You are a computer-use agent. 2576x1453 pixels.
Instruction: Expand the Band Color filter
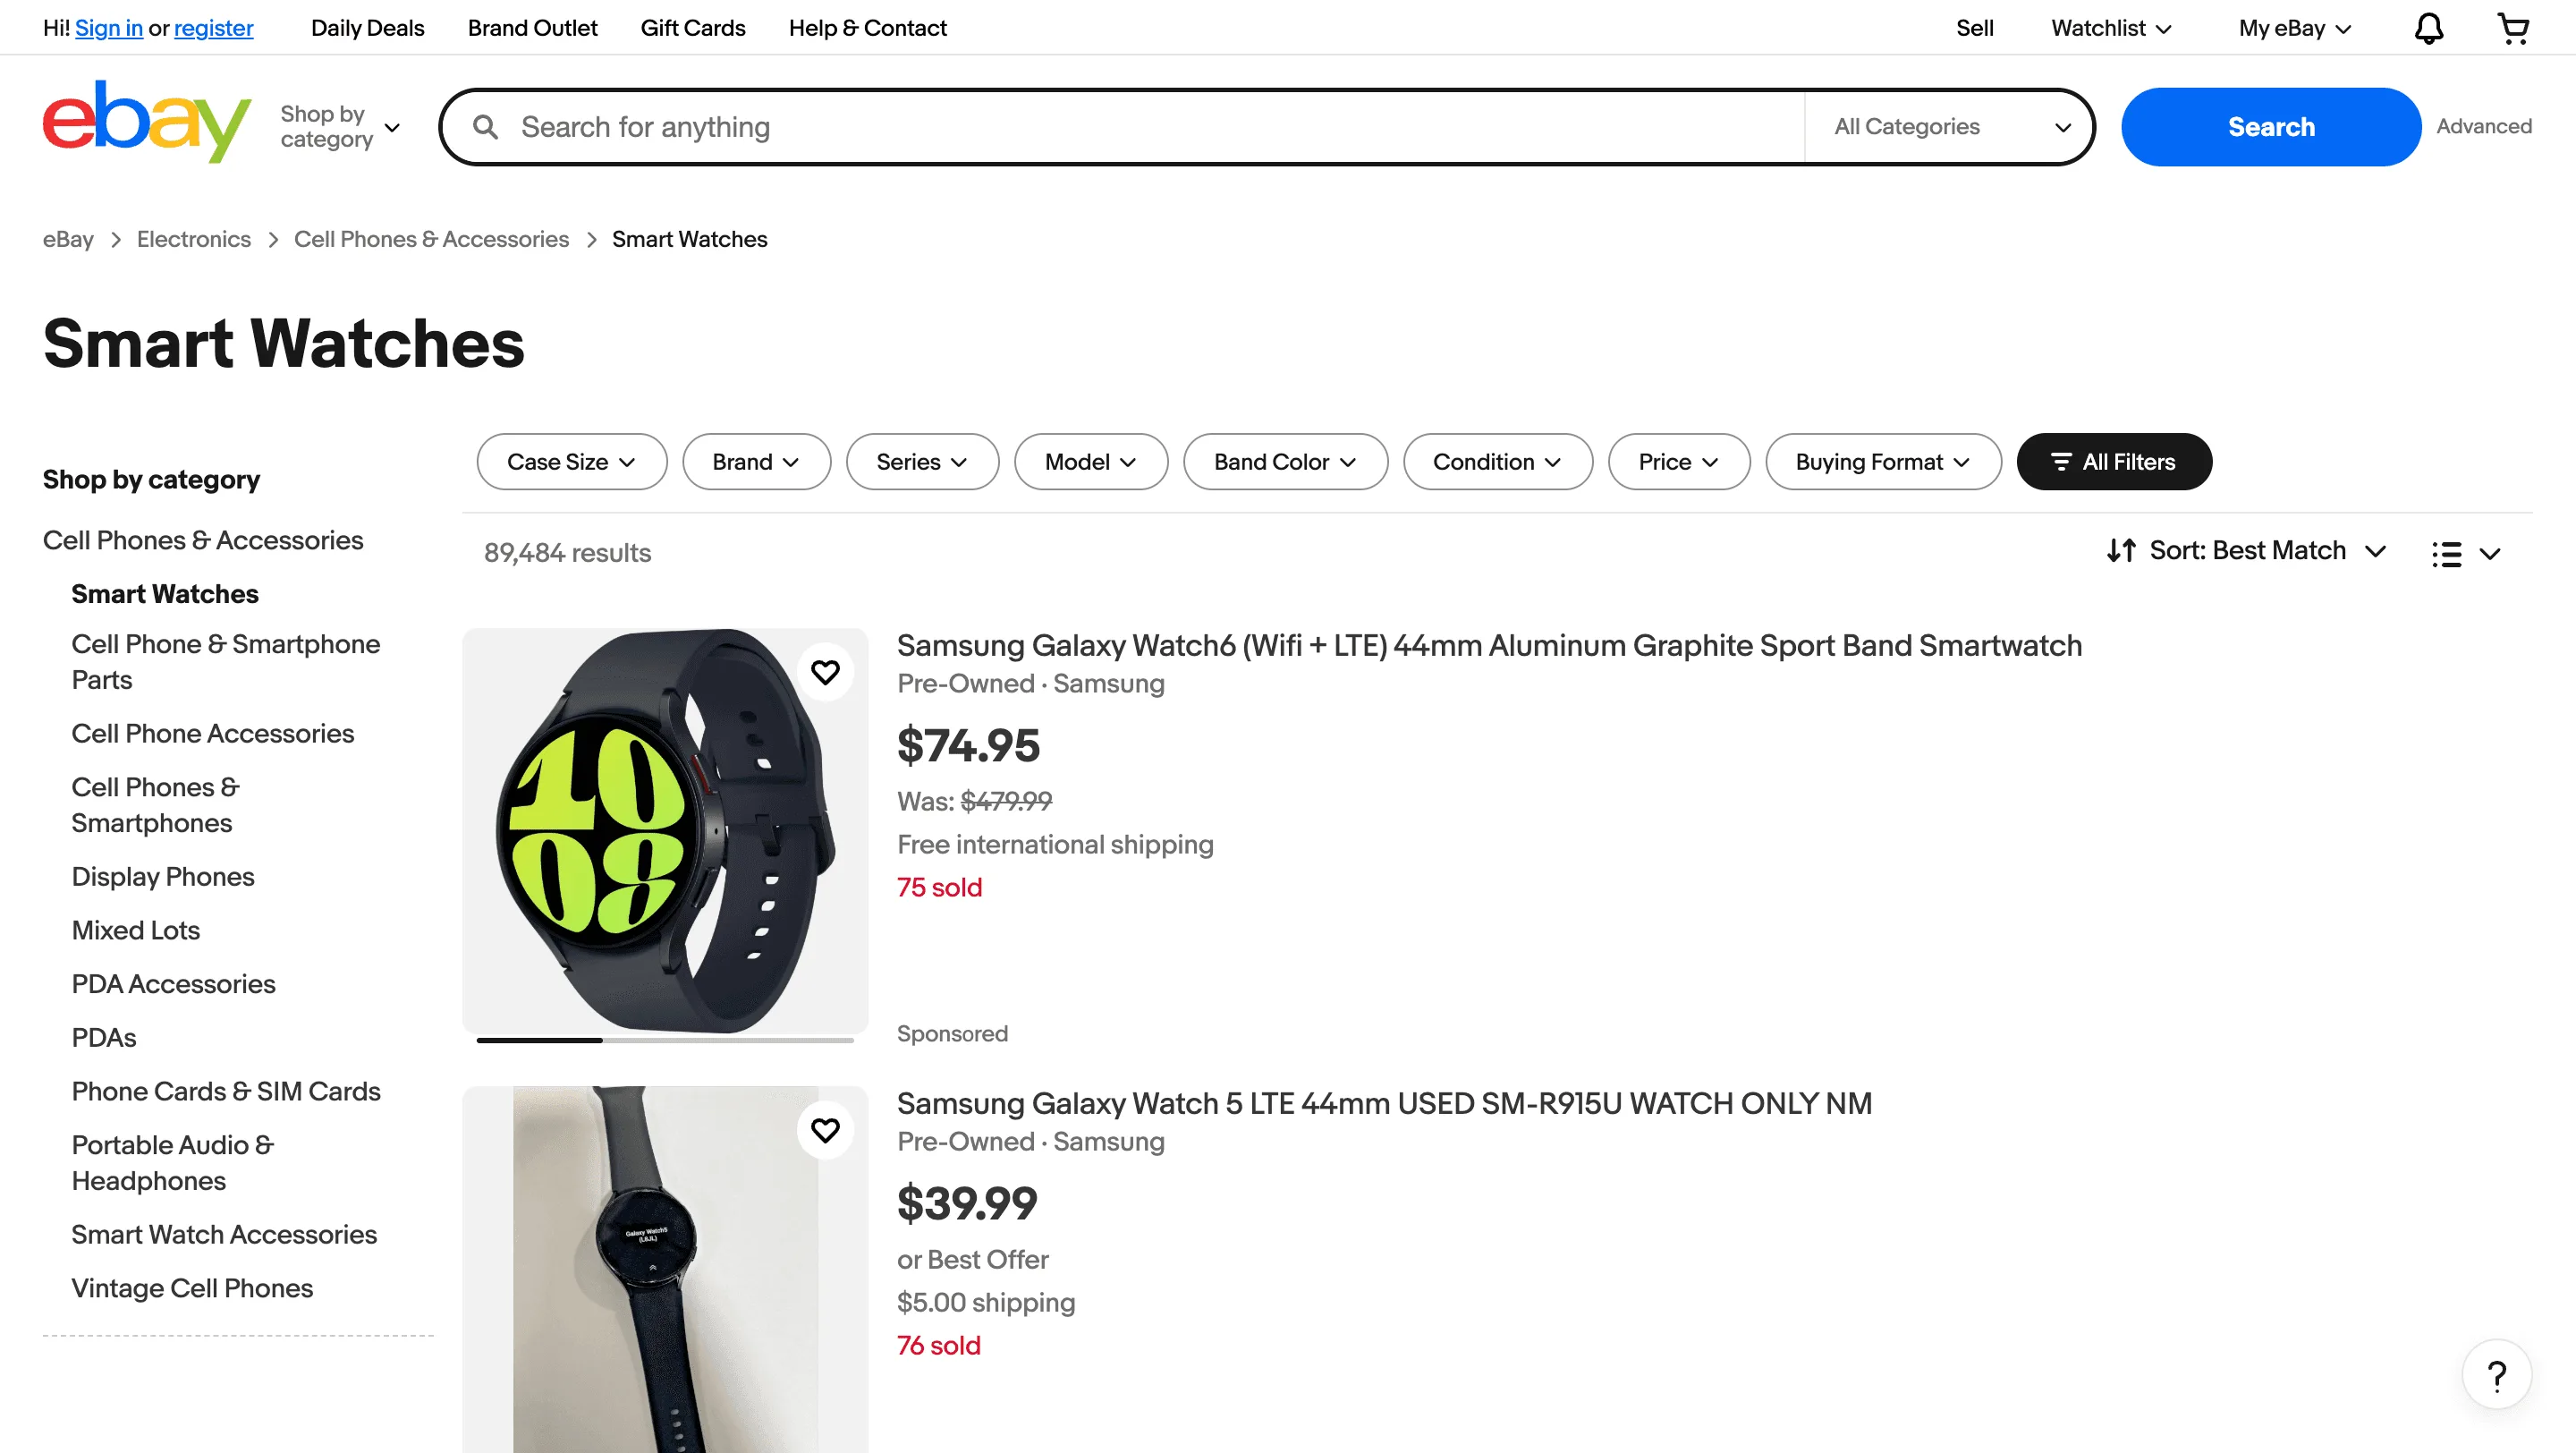pyautogui.click(x=1285, y=461)
